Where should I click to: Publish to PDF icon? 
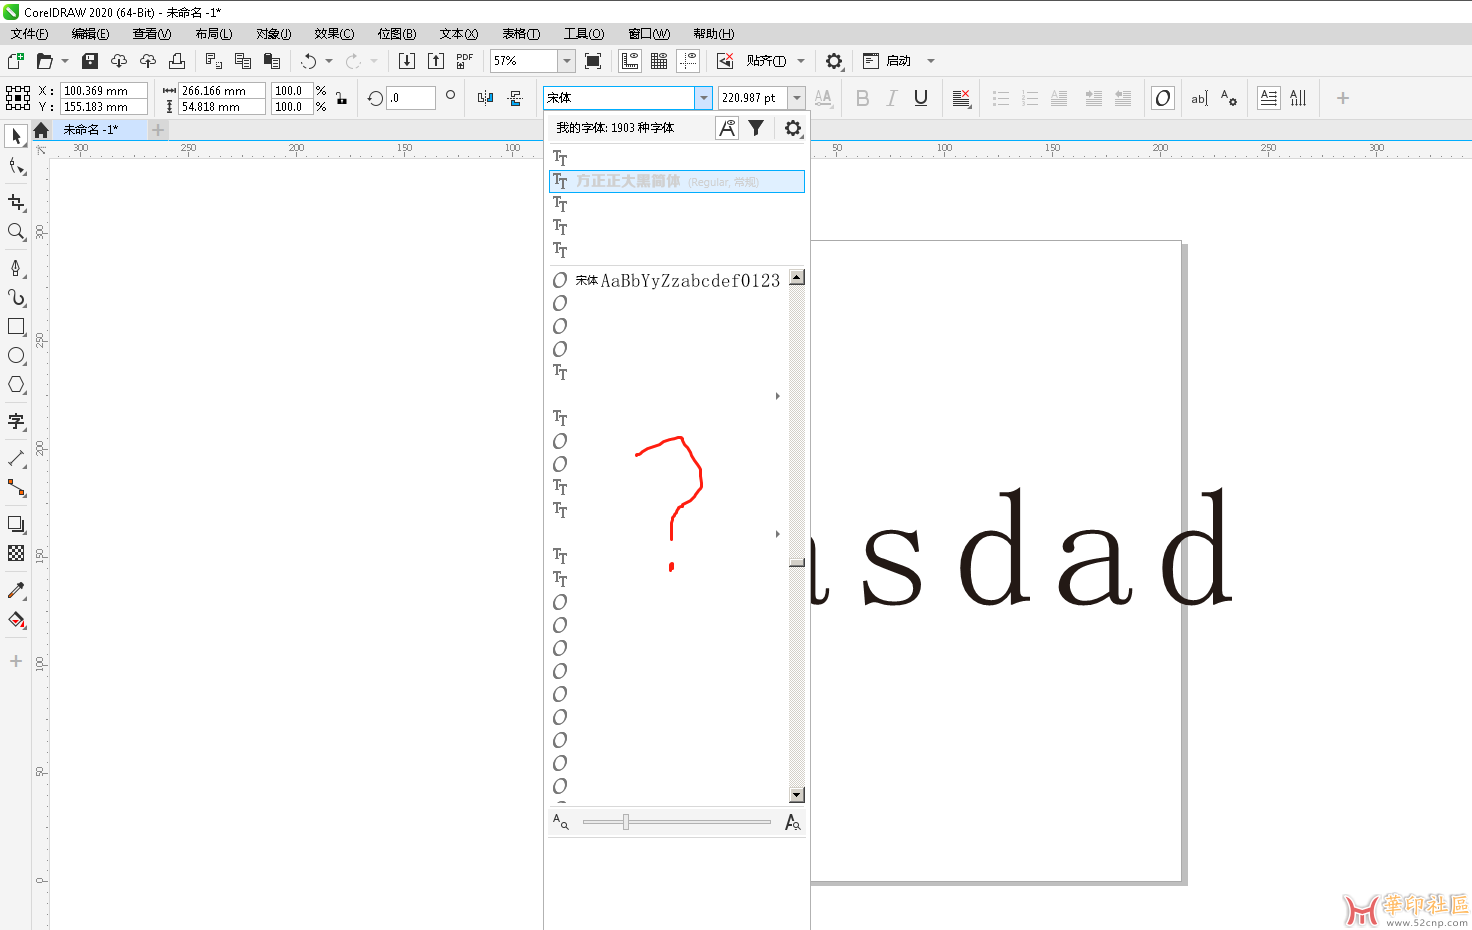465,61
